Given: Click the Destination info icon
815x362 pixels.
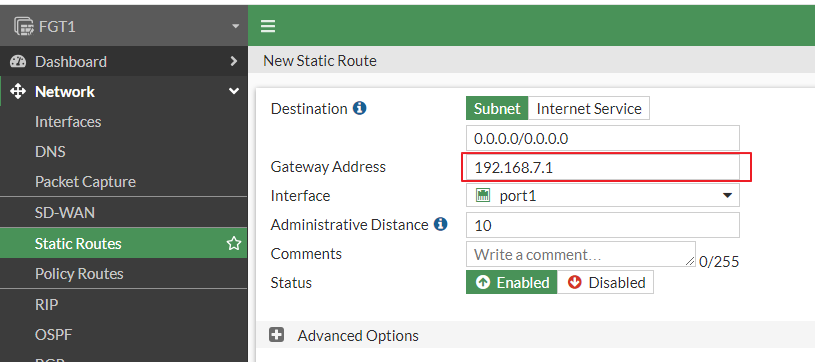Looking at the screenshot, I should (x=360, y=108).
